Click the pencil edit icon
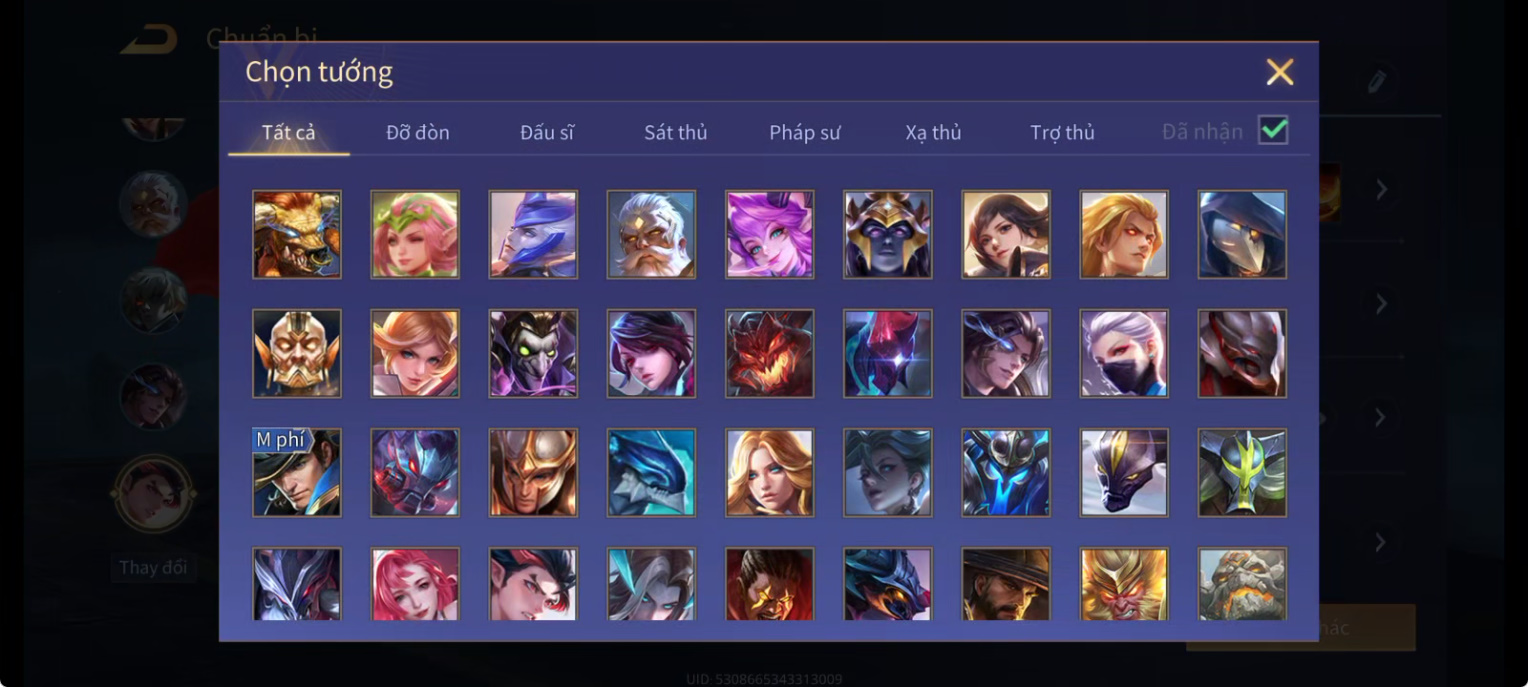 1377,81
